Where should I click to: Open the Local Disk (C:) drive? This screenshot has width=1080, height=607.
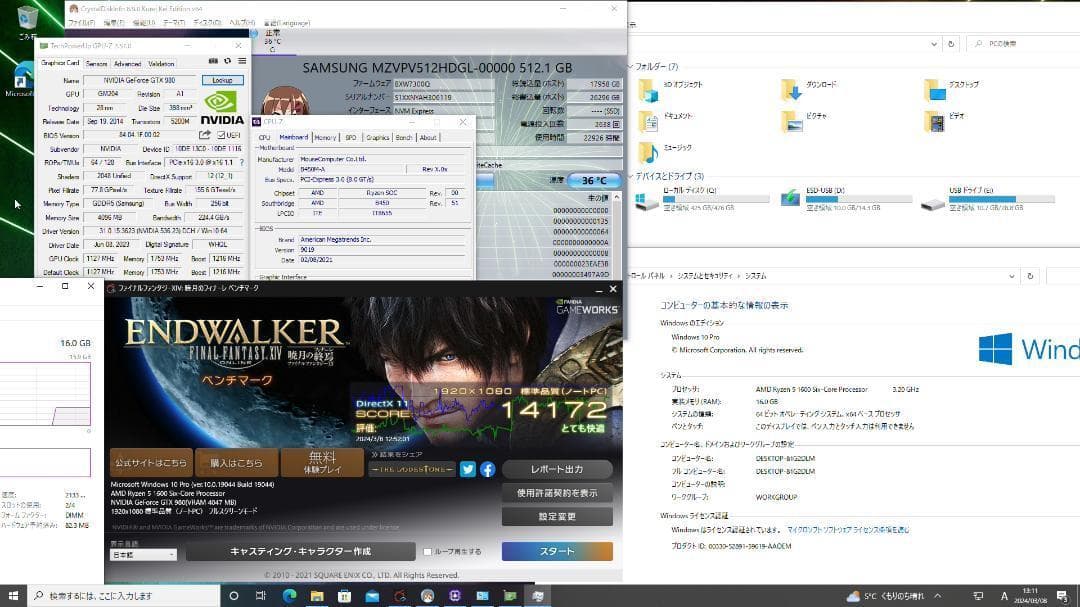pos(647,200)
